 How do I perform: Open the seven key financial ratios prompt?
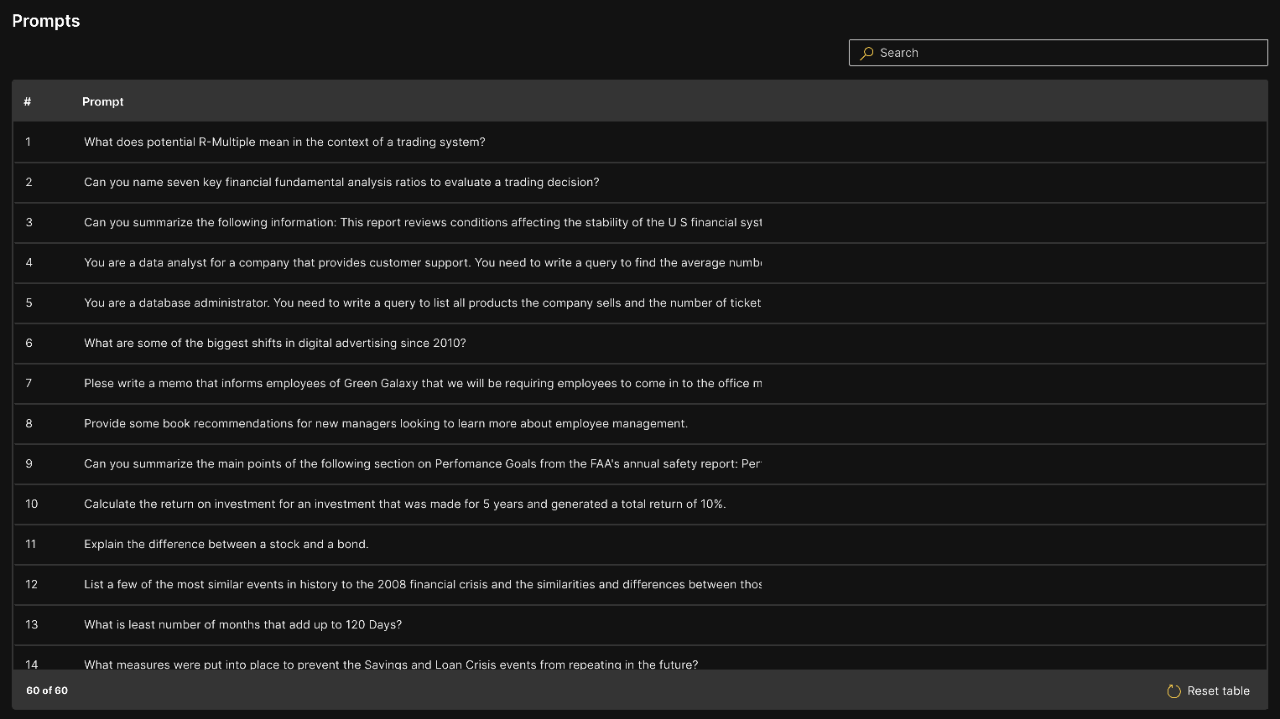click(x=341, y=182)
